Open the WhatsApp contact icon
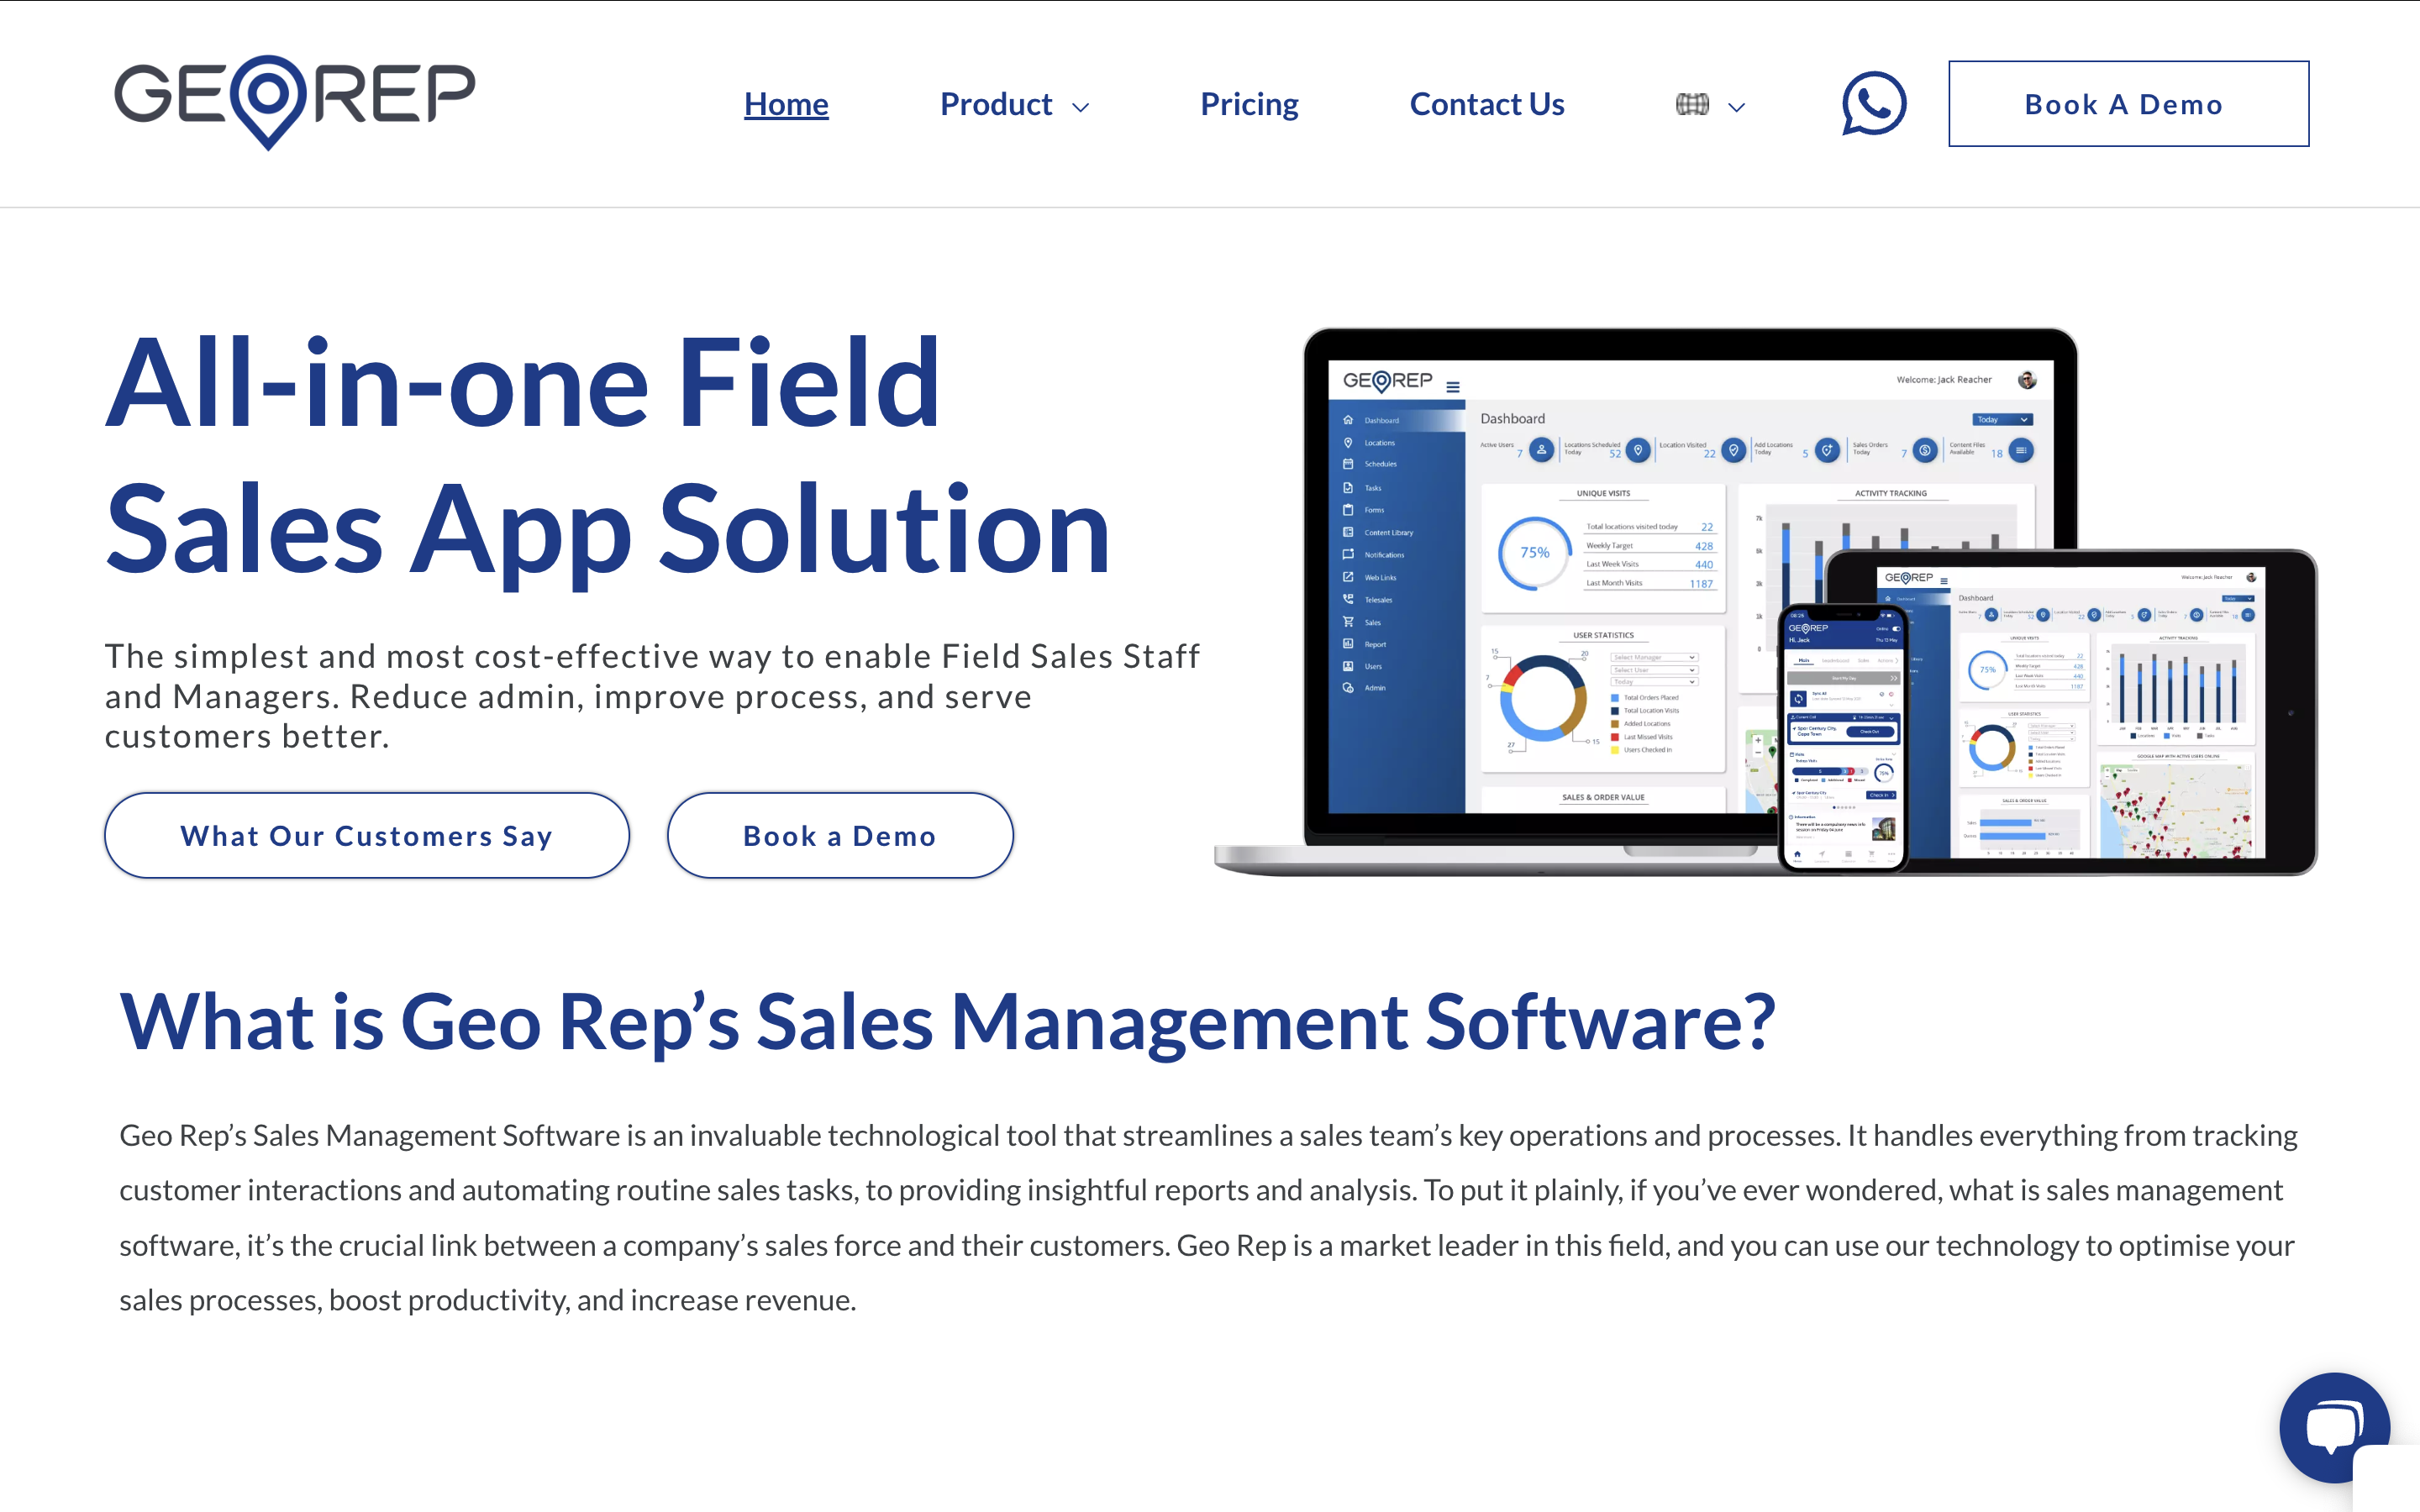The width and height of the screenshot is (2420, 1512). point(1873,104)
